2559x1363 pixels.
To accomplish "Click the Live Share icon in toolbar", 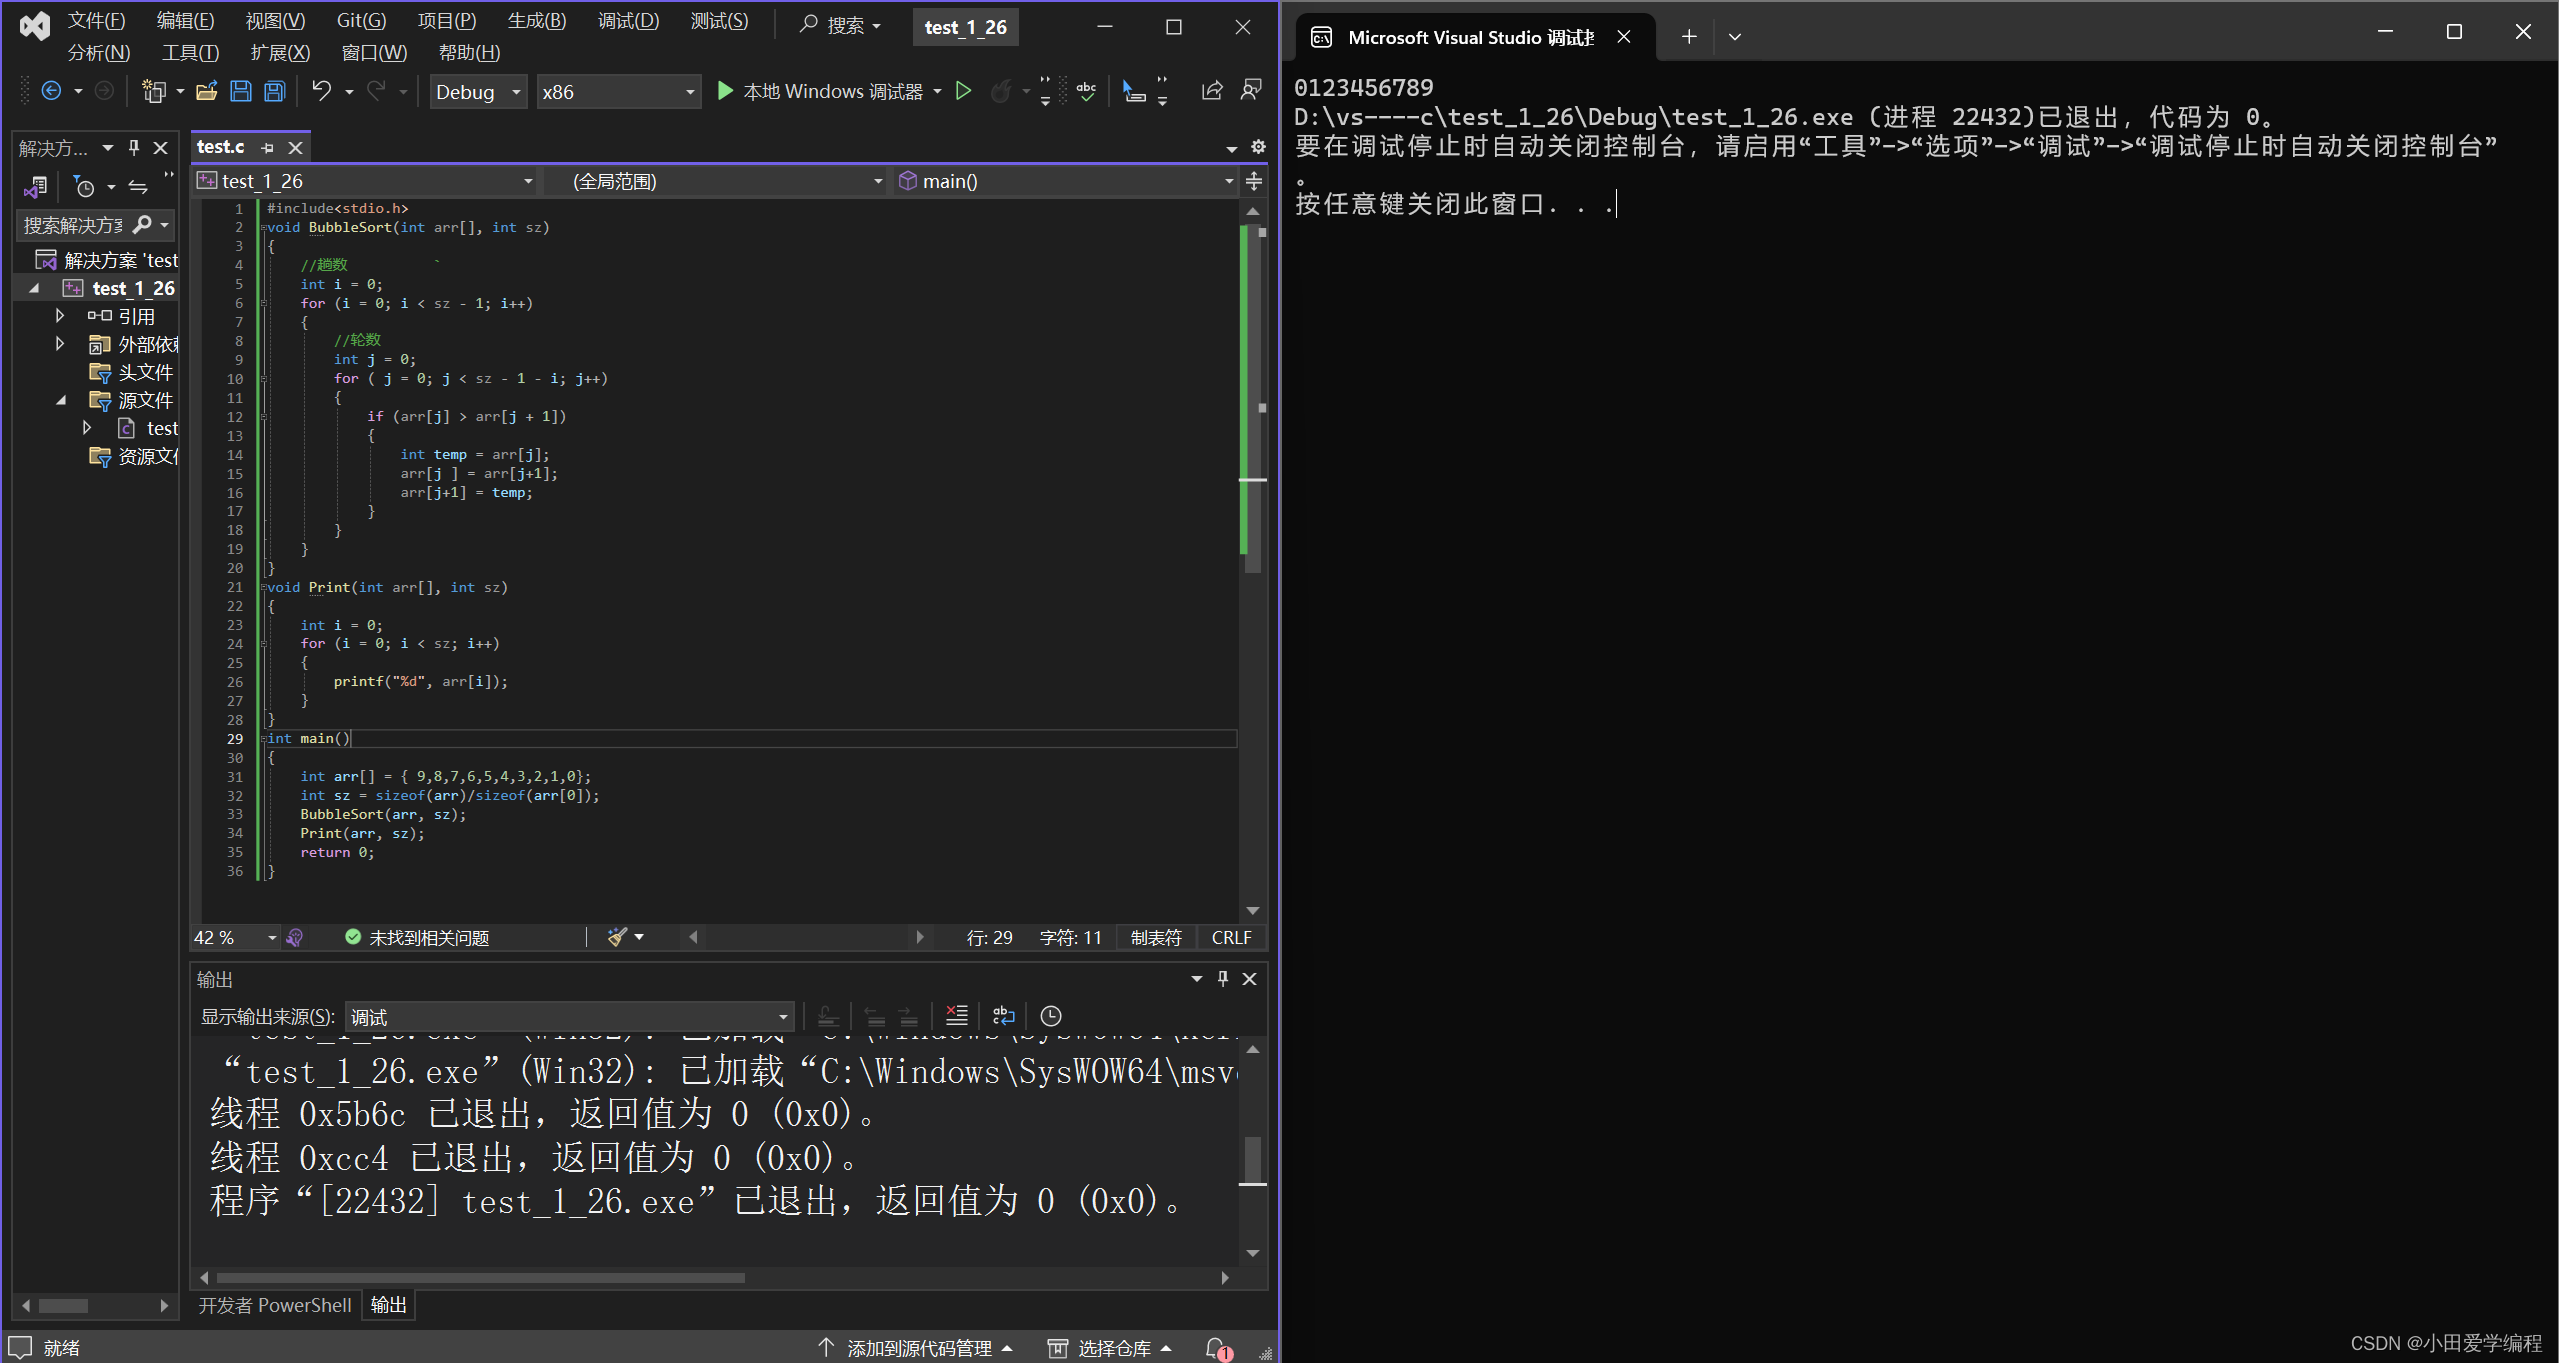I will pos(1211,92).
